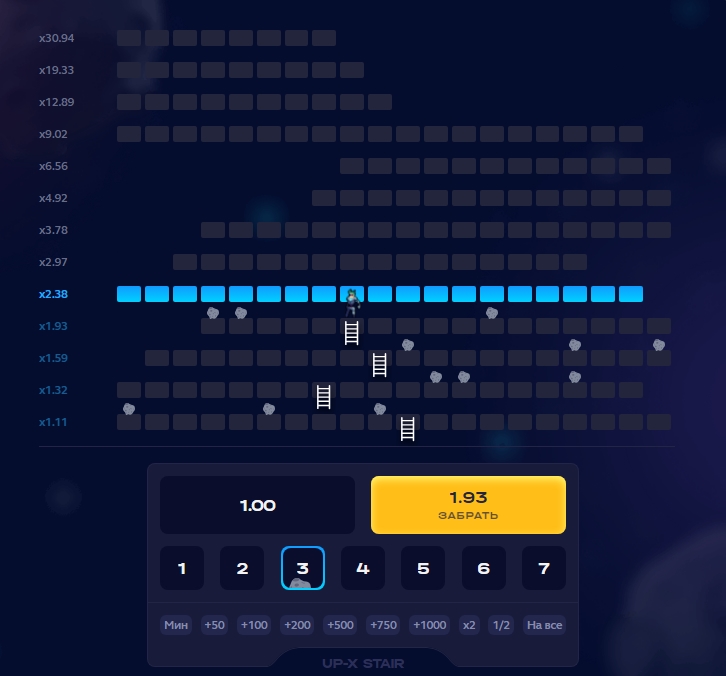Set bet to minimum with Мин
The image size is (726, 676).
[x=176, y=625]
